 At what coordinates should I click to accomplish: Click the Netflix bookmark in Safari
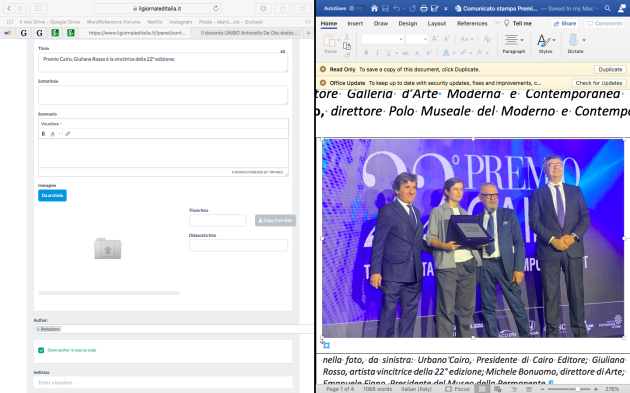click(x=155, y=22)
